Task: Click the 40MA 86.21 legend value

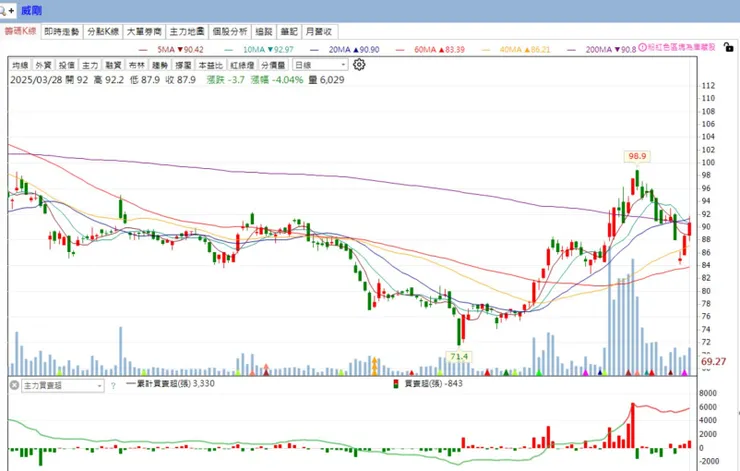Action: pos(525,50)
